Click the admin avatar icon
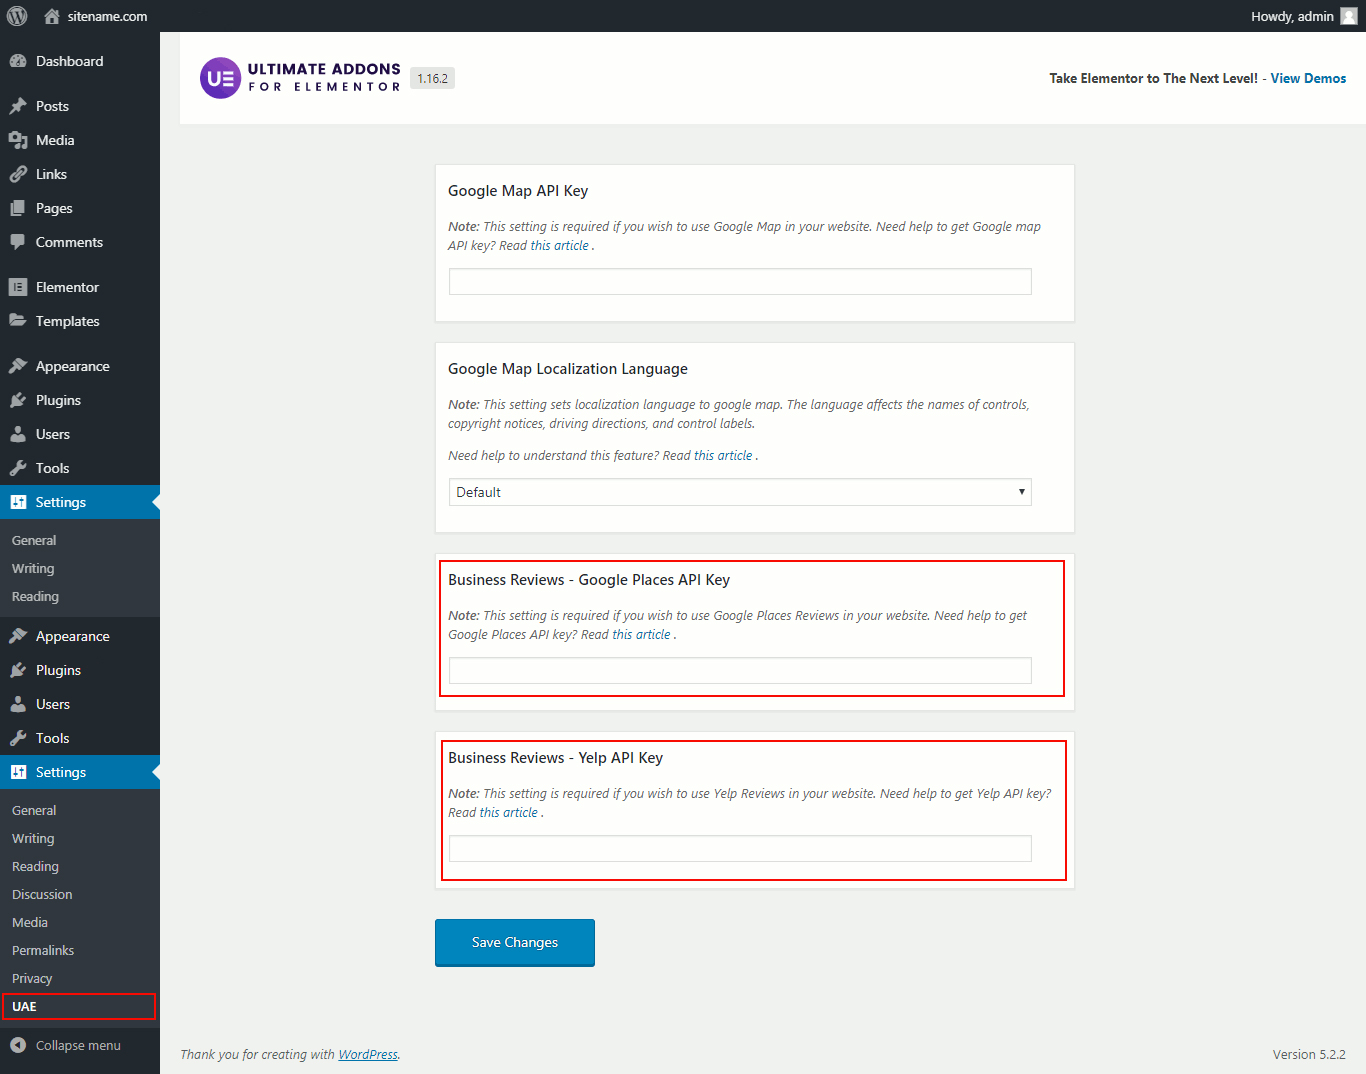 (x=1349, y=16)
